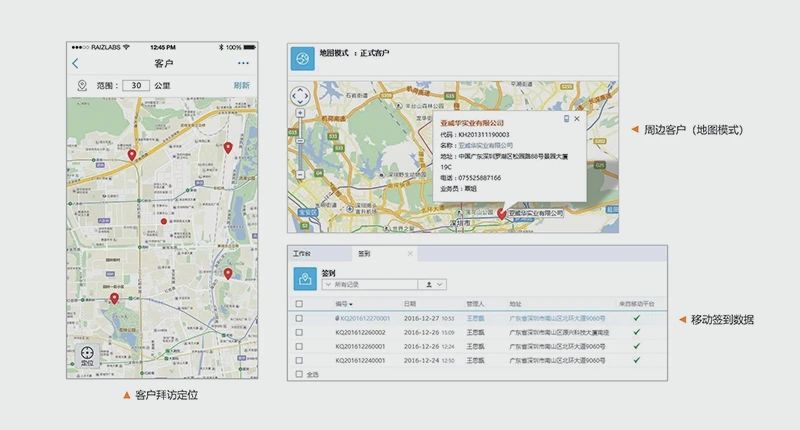This screenshot has width=800, height=430.
Task: Click the 范围 distance input showing 30
Action: pos(136,86)
